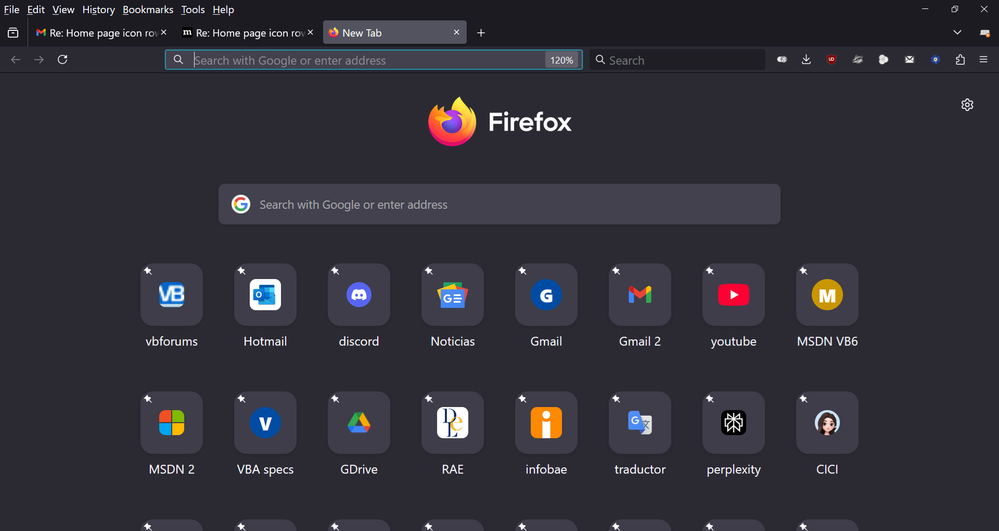The height and width of the screenshot is (531, 999).
Task: Click the uBlock Origin shield icon
Action: point(831,59)
